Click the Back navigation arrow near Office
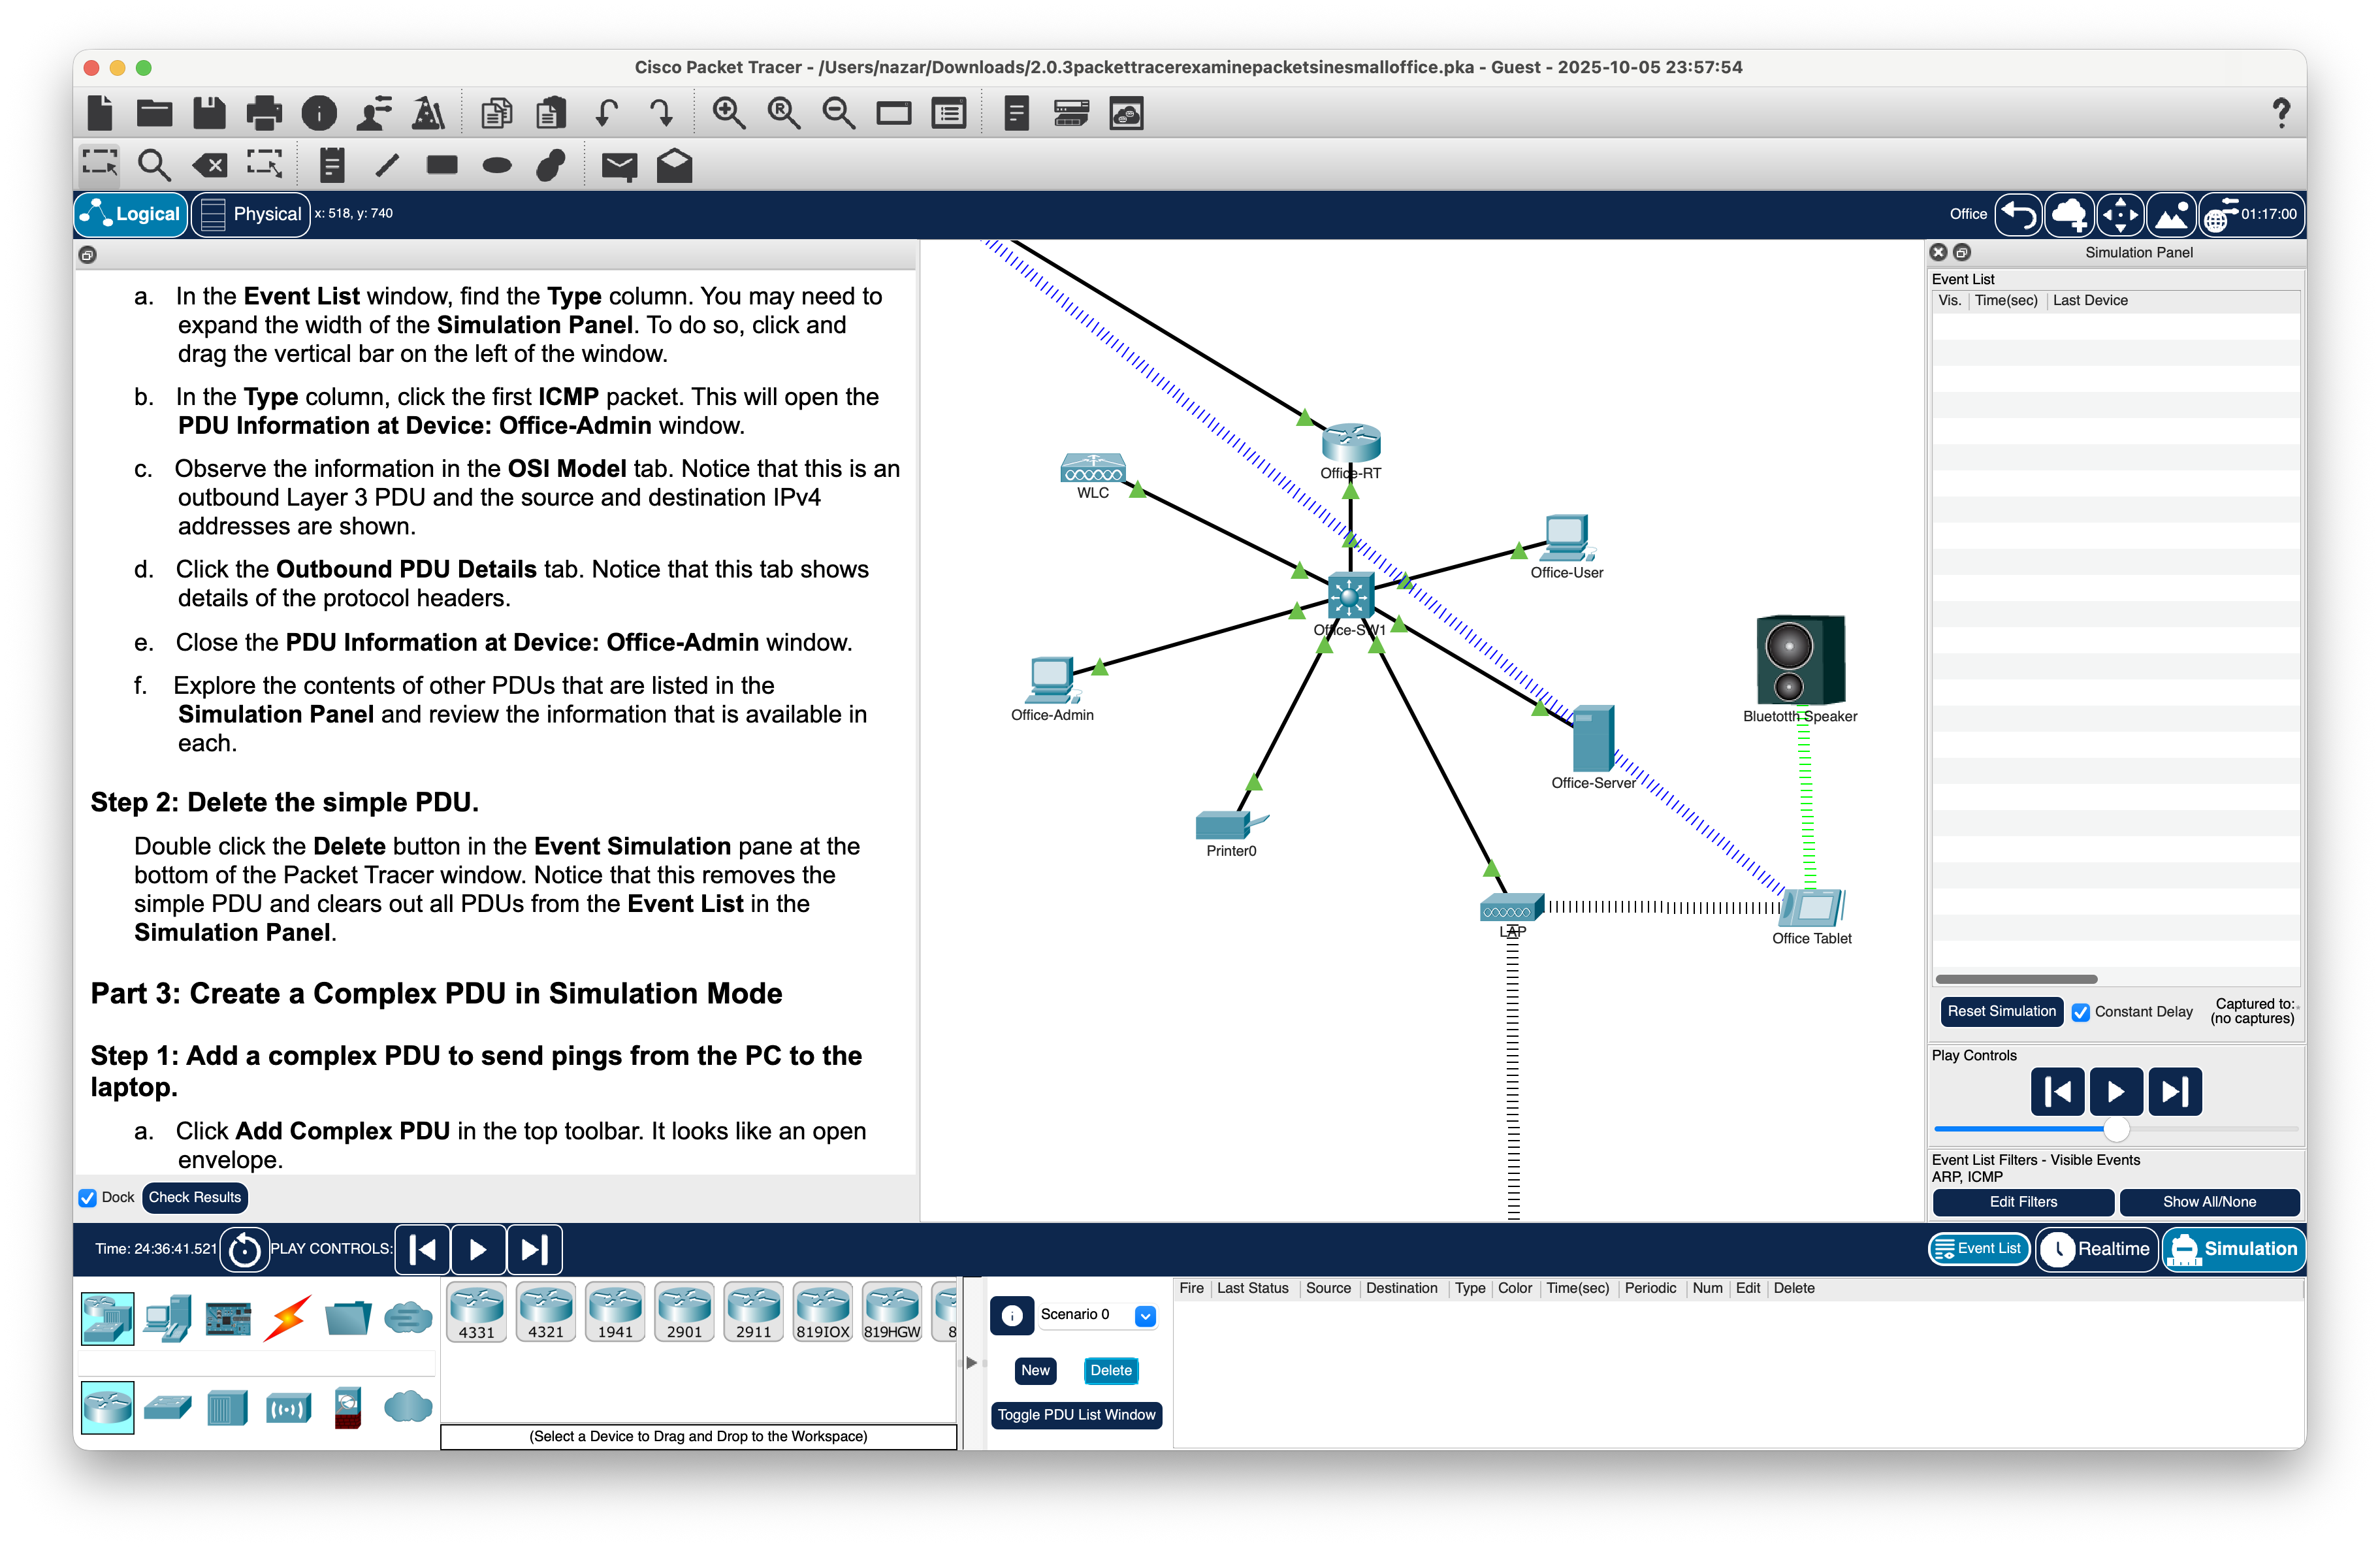The width and height of the screenshot is (2380, 1547). pyautogui.click(x=2018, y=214)
